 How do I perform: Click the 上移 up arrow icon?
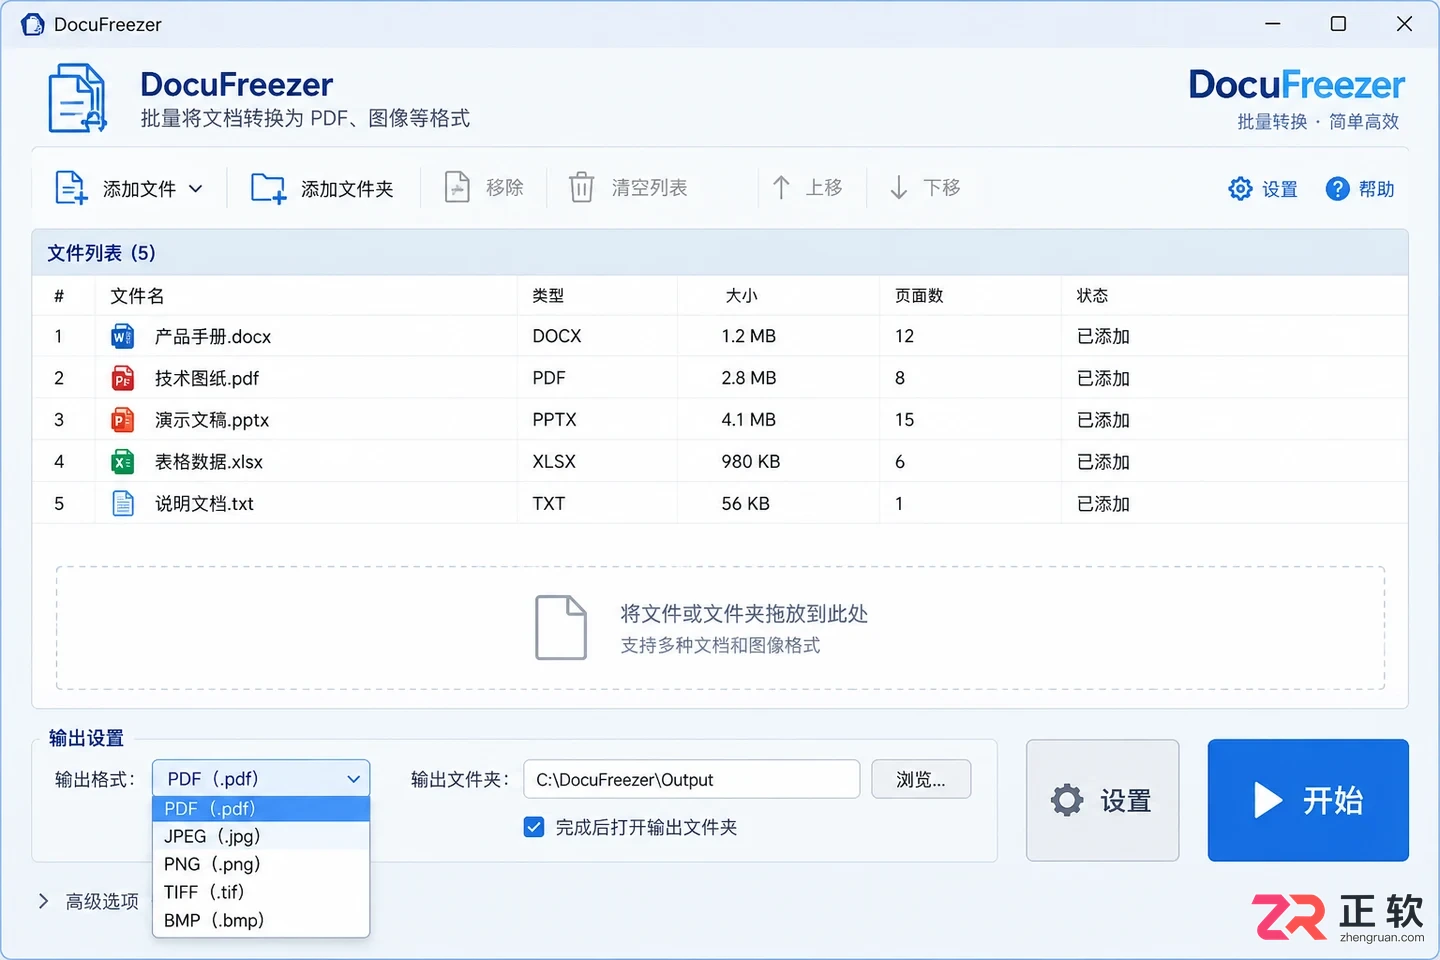pos(781,187)
